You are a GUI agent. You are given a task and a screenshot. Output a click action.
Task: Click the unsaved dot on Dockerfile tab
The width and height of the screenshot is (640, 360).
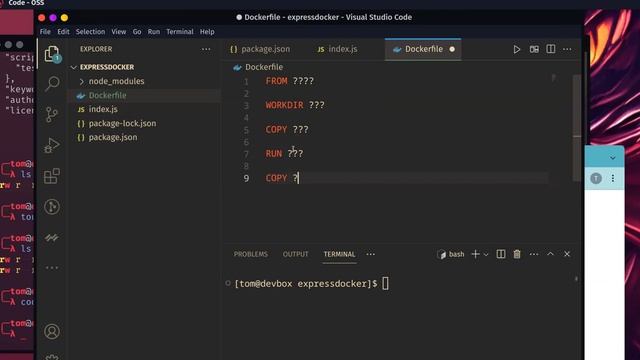(452, 49)
